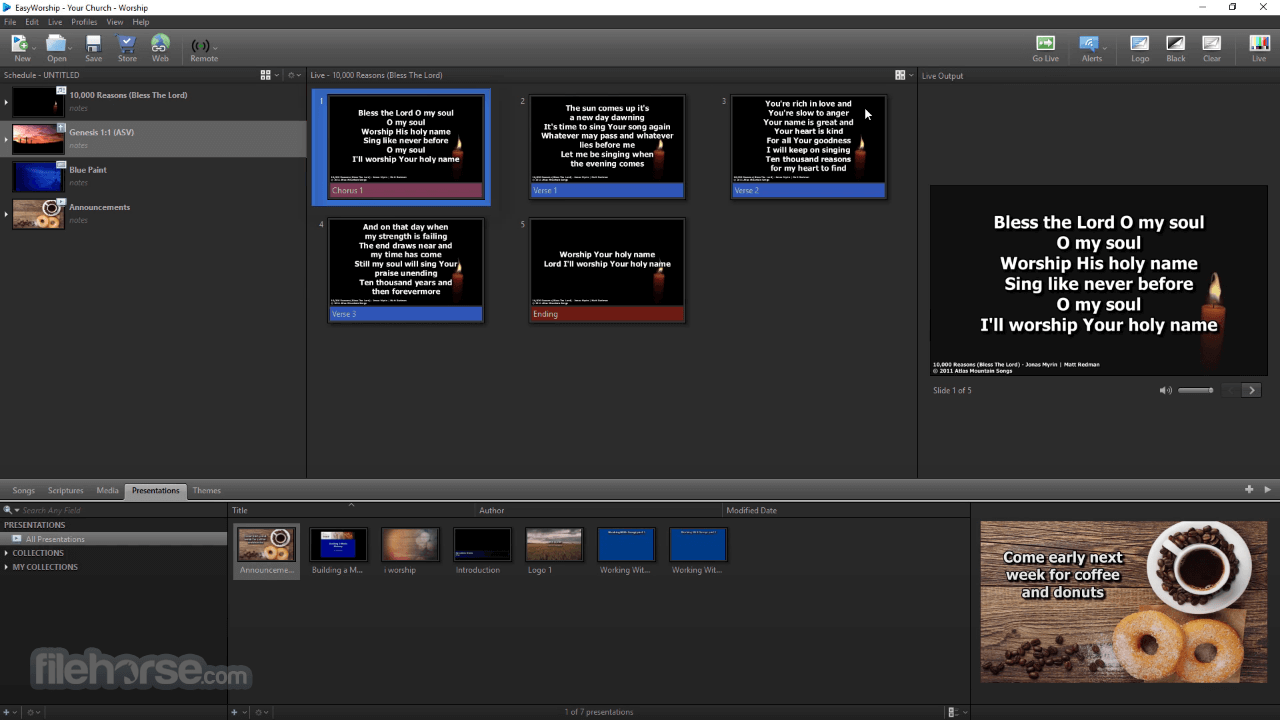The image size is (1280, 720).
Task: Click the Go Live icon
Action: [1045, 43]
